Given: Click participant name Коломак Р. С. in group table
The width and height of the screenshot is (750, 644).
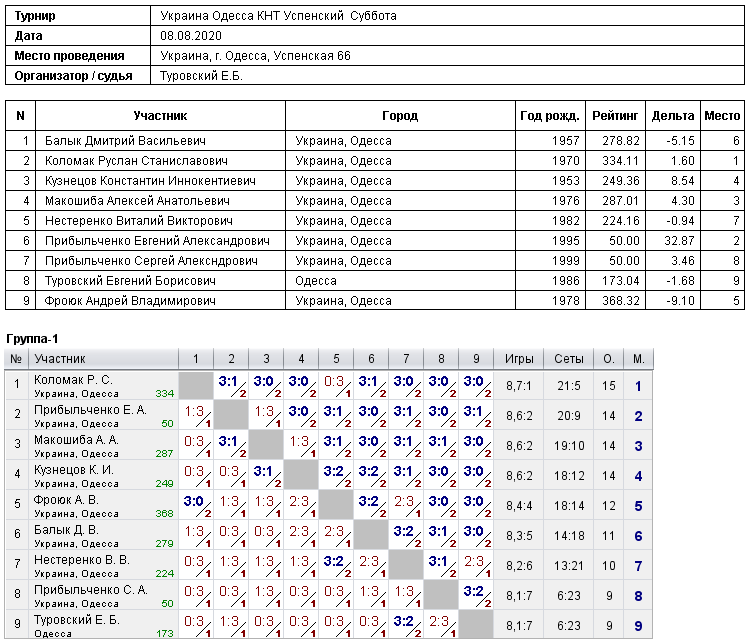Looking at the screenshot, I should [73, 380].
